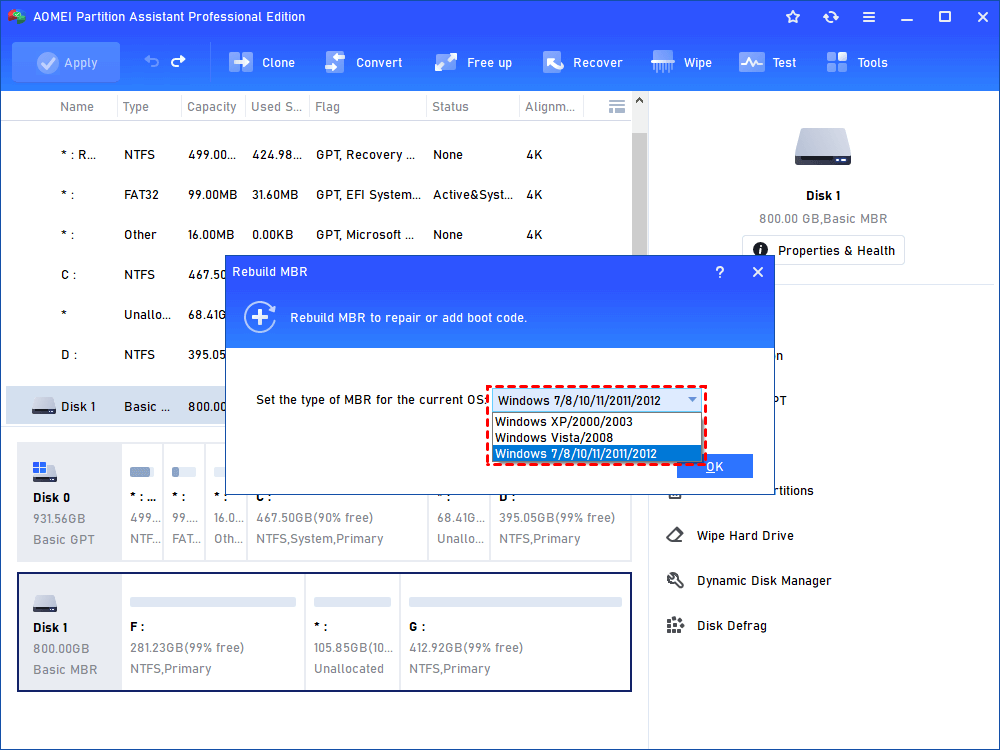Click the Apply checkmark button
This screenshot has width=1000, height=750.
point(66,62)
